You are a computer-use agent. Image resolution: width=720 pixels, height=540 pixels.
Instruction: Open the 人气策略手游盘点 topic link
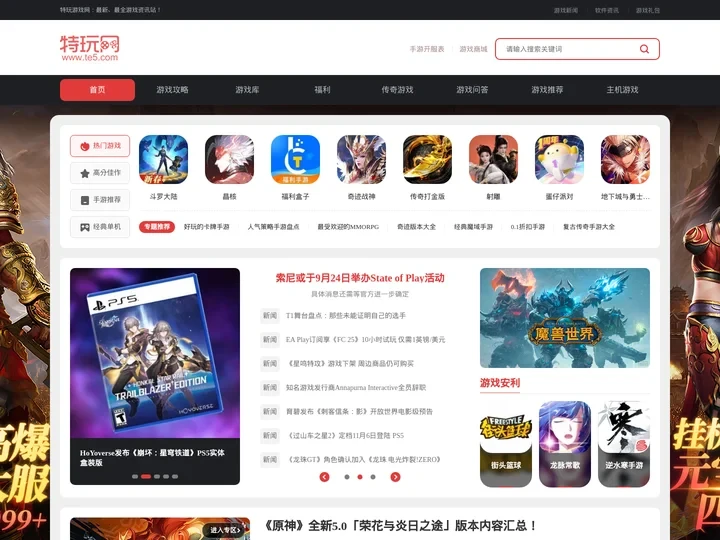274,227
